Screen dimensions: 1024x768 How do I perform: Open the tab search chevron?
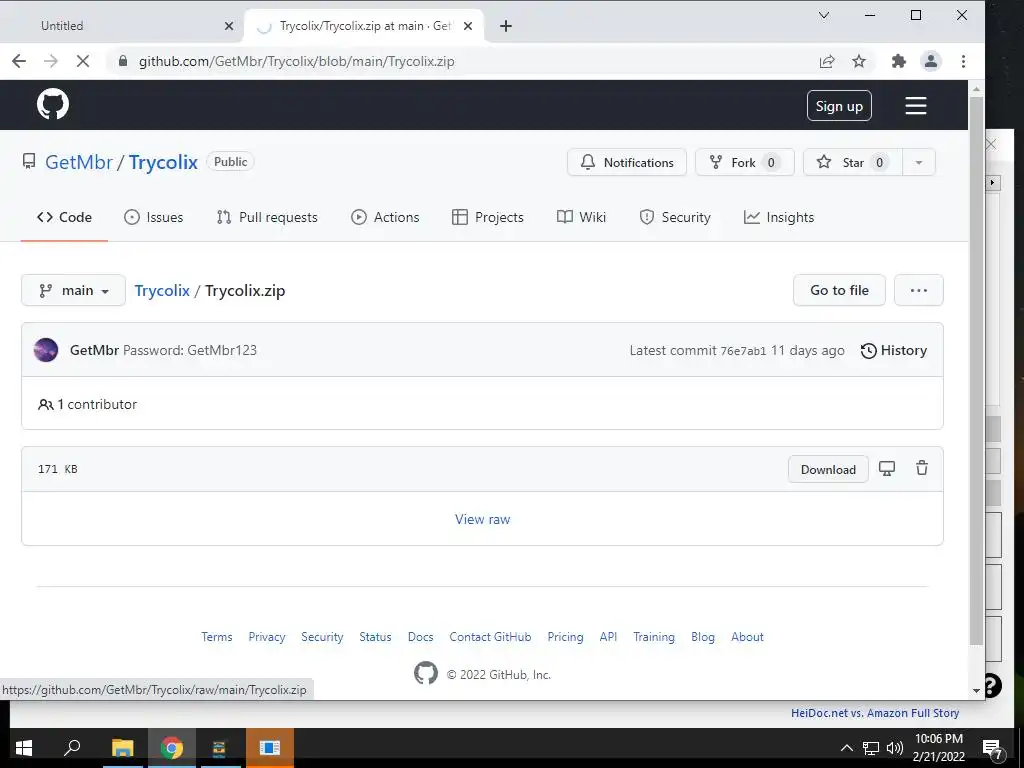point(824,15)
